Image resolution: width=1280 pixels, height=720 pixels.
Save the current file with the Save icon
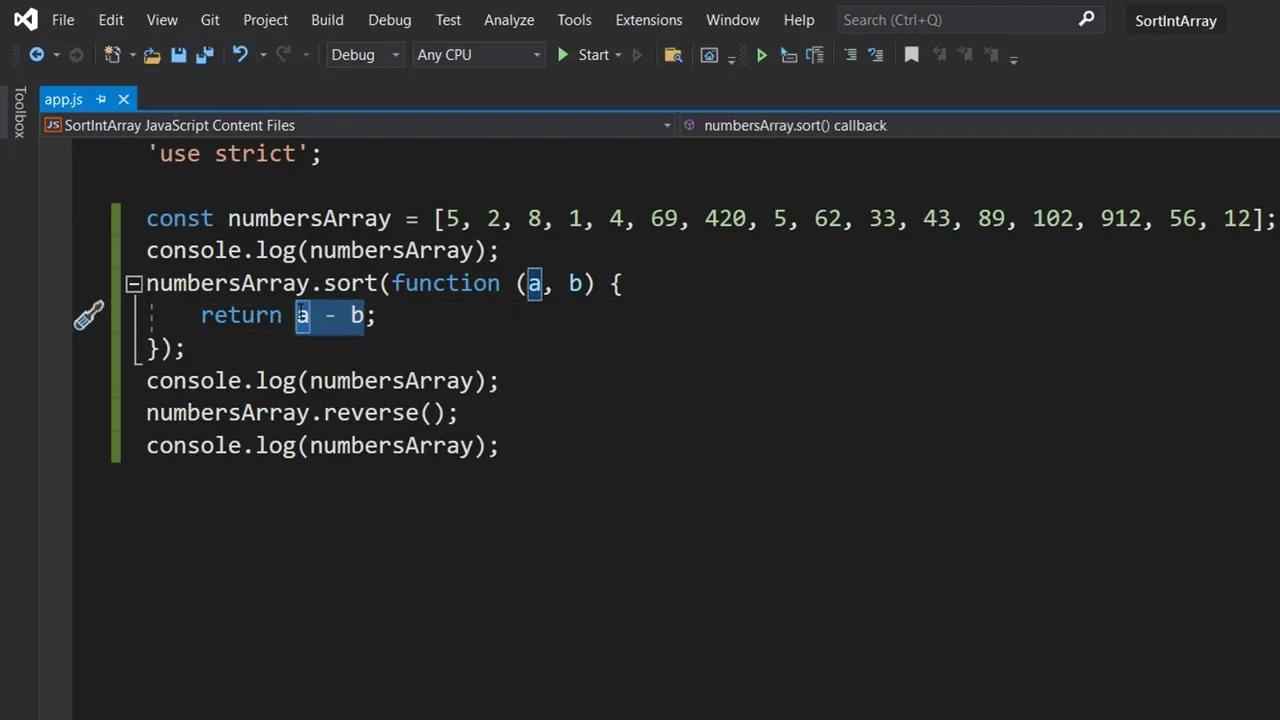click(x=178, y=55)
